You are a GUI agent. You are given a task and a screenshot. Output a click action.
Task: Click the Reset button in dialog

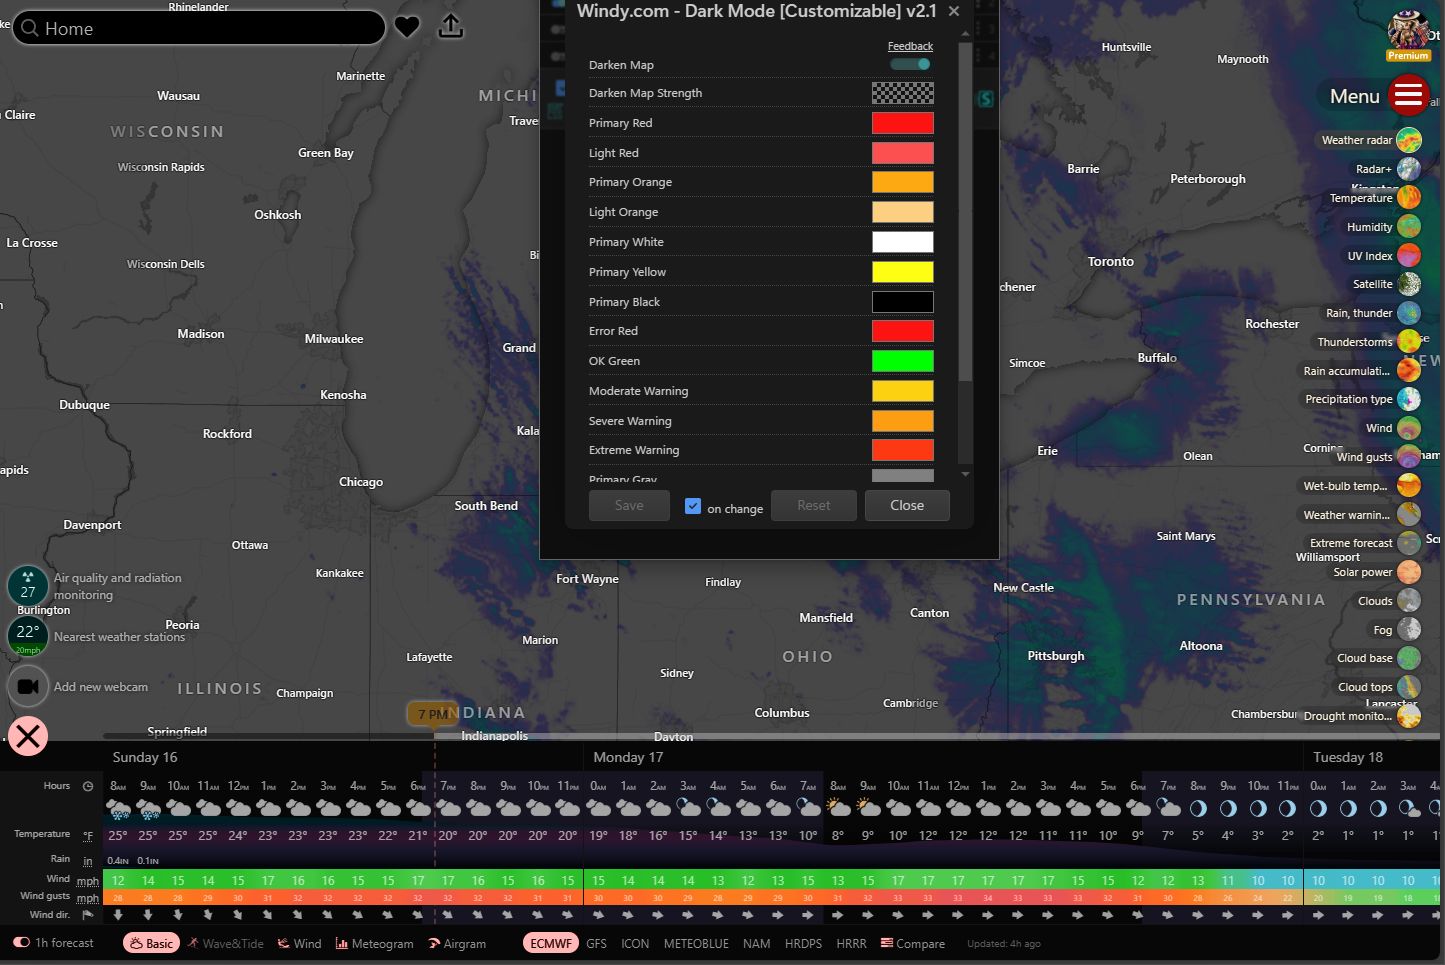[x=814, y=505]
